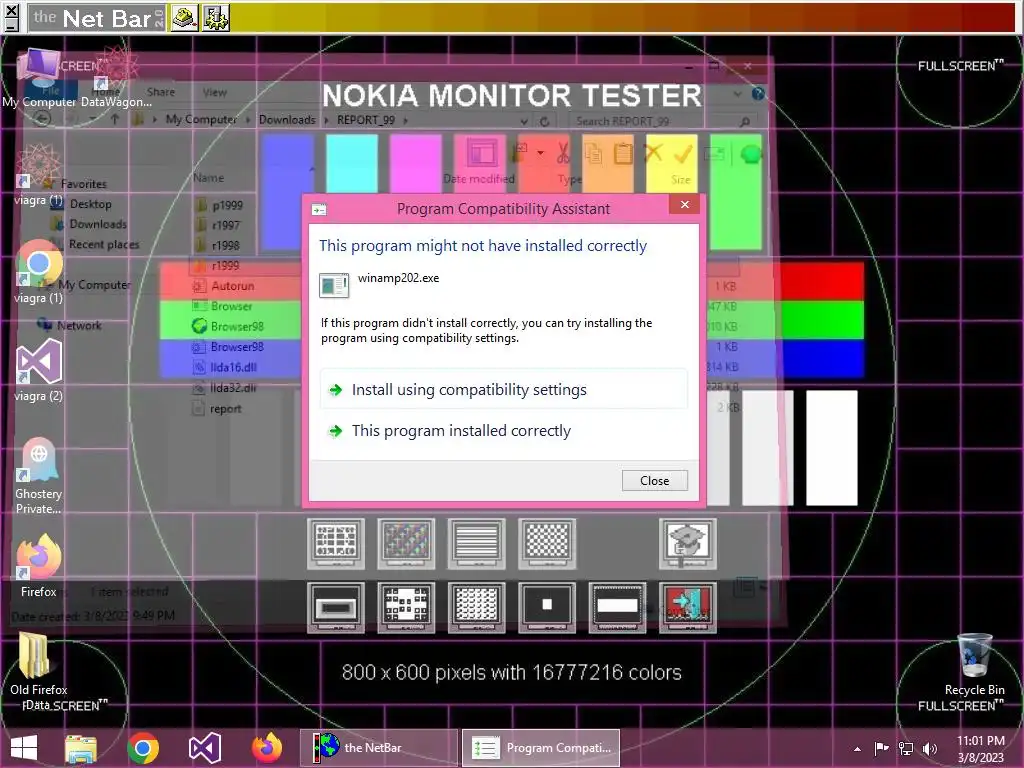Switch to the View ribbon tab
This screenshot has height=768, width=1024.
214,93
